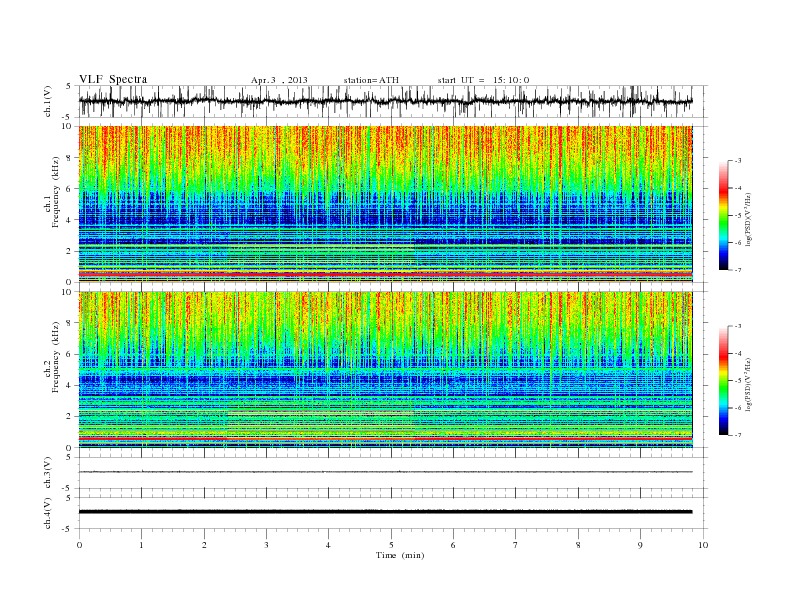The image size is (792, 612).
Task: Click the "Time (min)" x-axis label
Action: coord(400,555)
